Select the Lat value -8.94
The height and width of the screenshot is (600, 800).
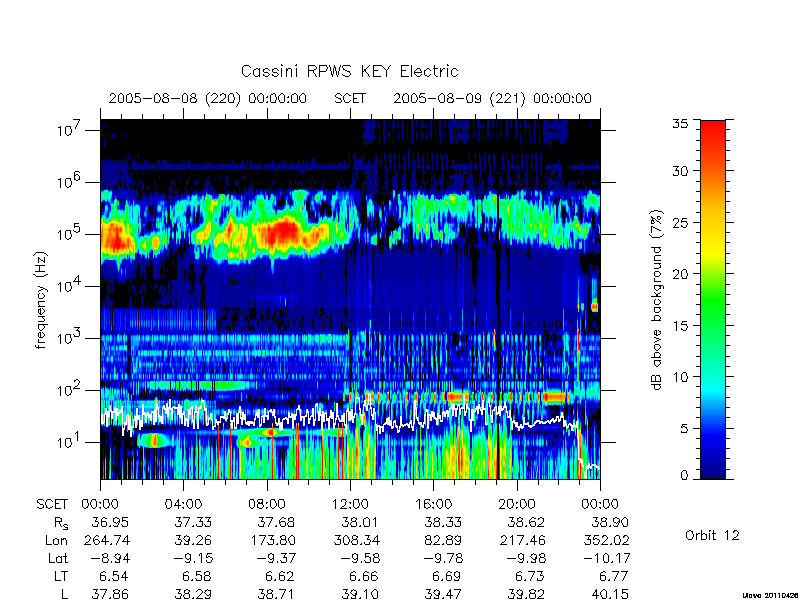(x=109, y=558)
